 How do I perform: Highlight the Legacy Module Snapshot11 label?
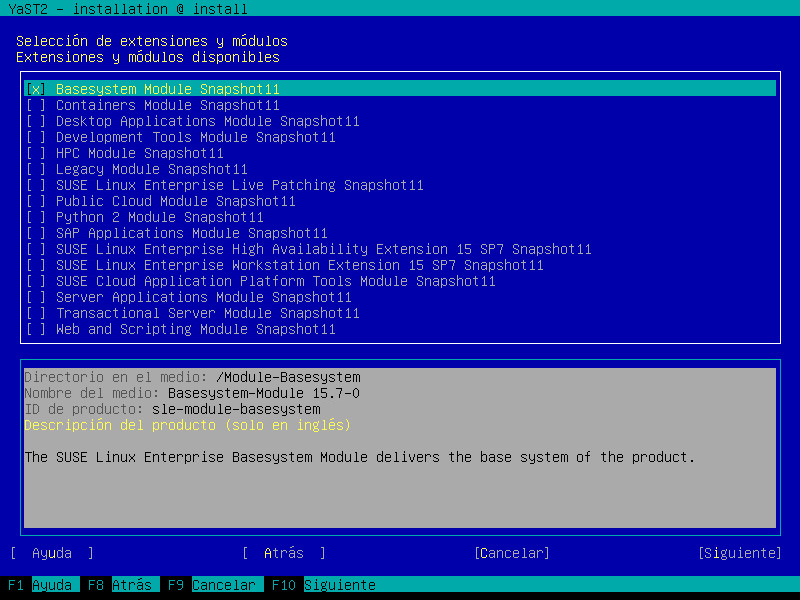coord(152,169)
